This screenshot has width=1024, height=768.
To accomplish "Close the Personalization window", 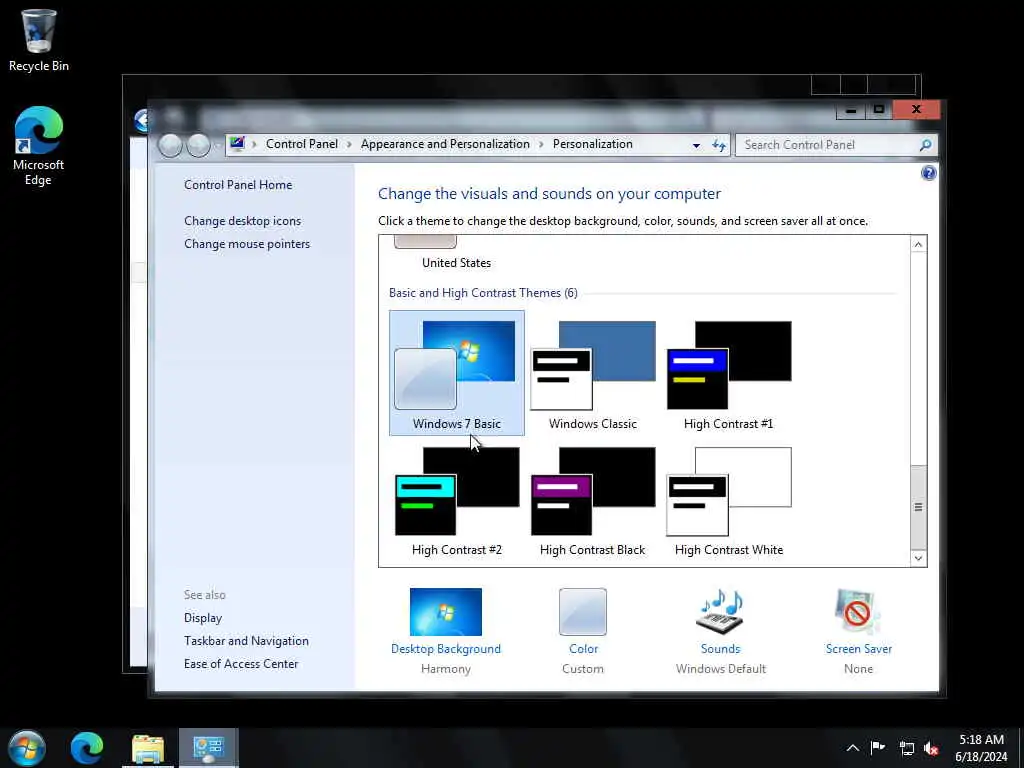I will [916, 110].
